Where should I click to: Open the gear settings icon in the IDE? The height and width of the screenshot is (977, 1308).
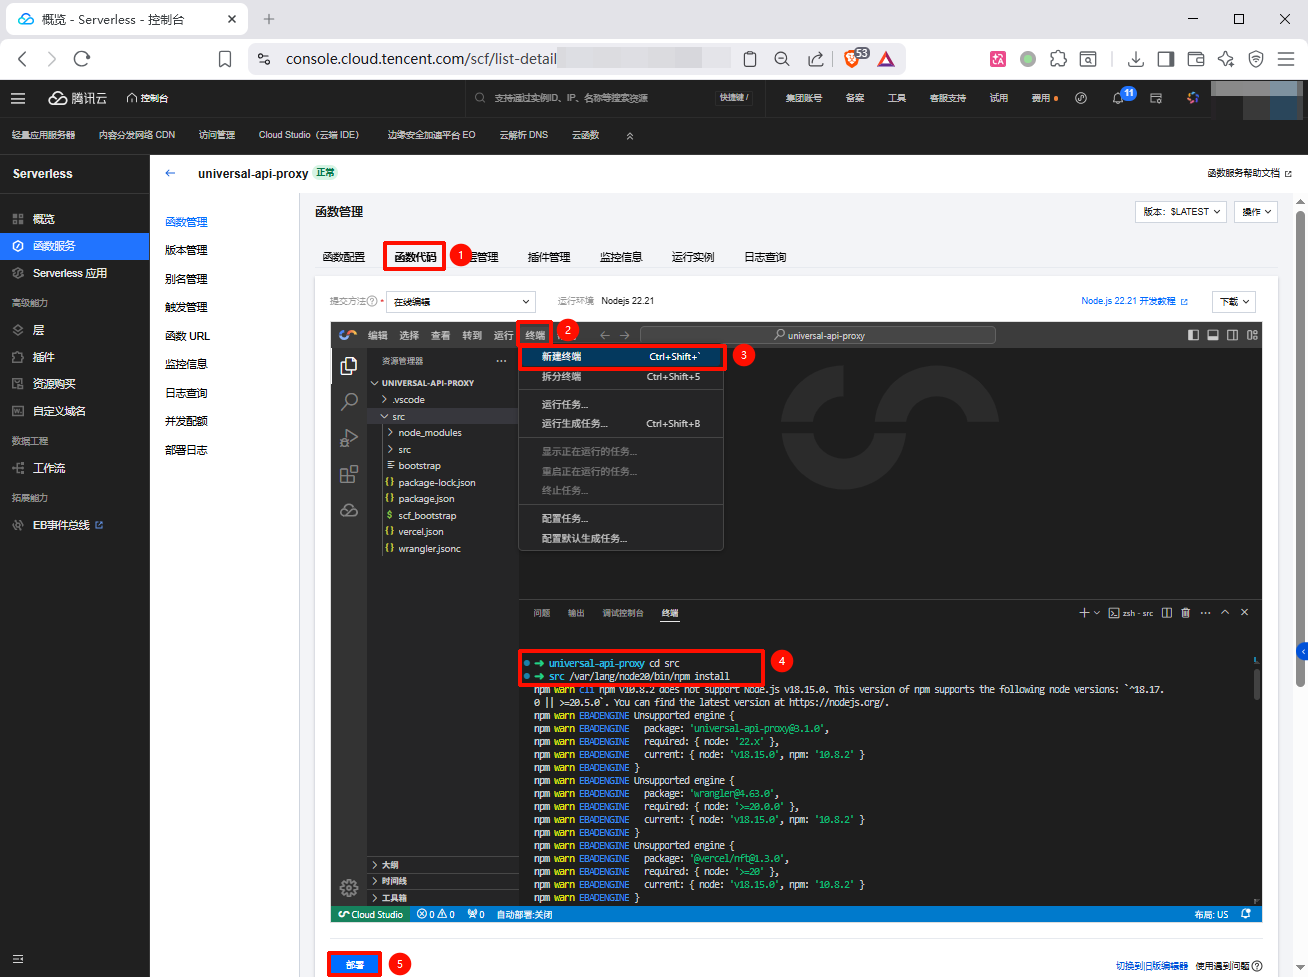point(348,887)
